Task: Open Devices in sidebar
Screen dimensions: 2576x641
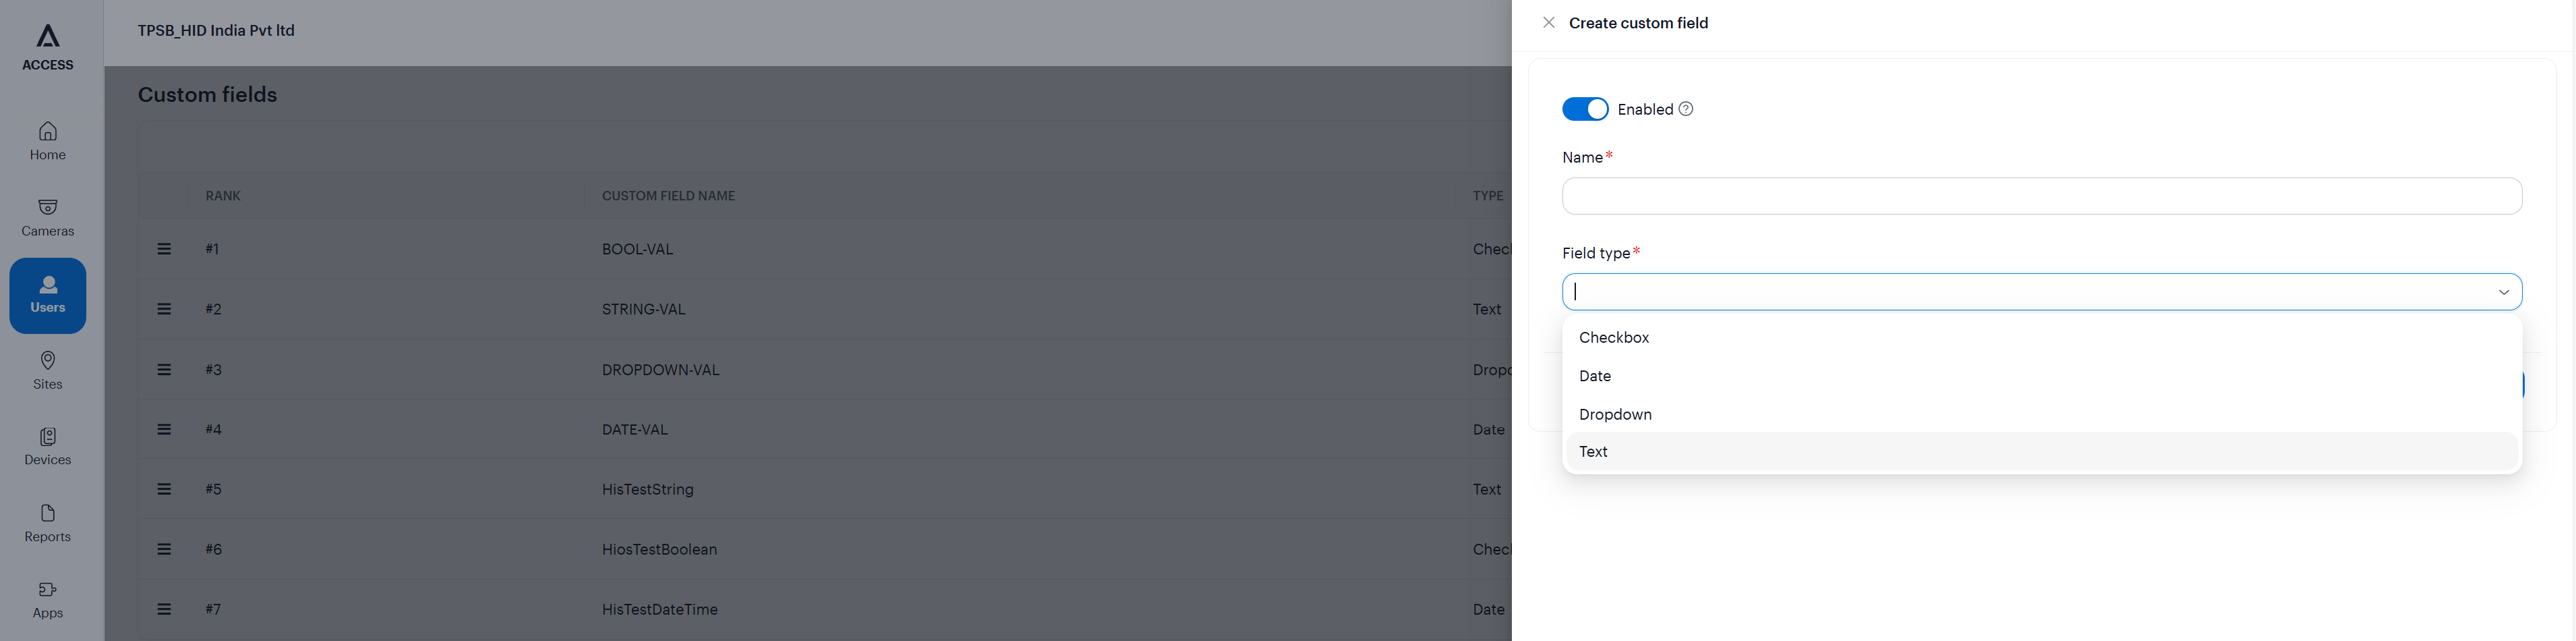Action: pos(48,447)
